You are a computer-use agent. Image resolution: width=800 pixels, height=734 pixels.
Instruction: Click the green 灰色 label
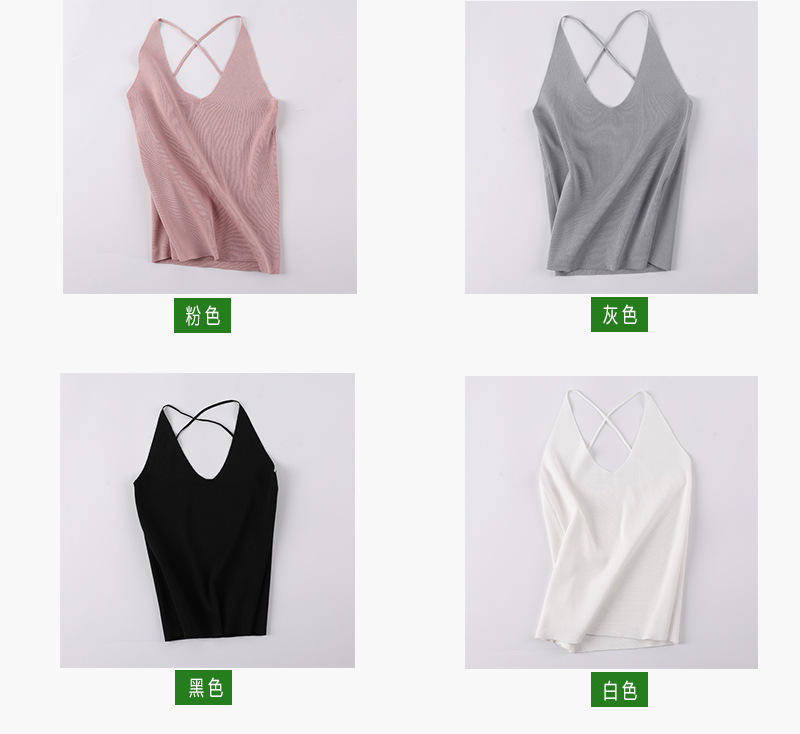click(619, 314)
